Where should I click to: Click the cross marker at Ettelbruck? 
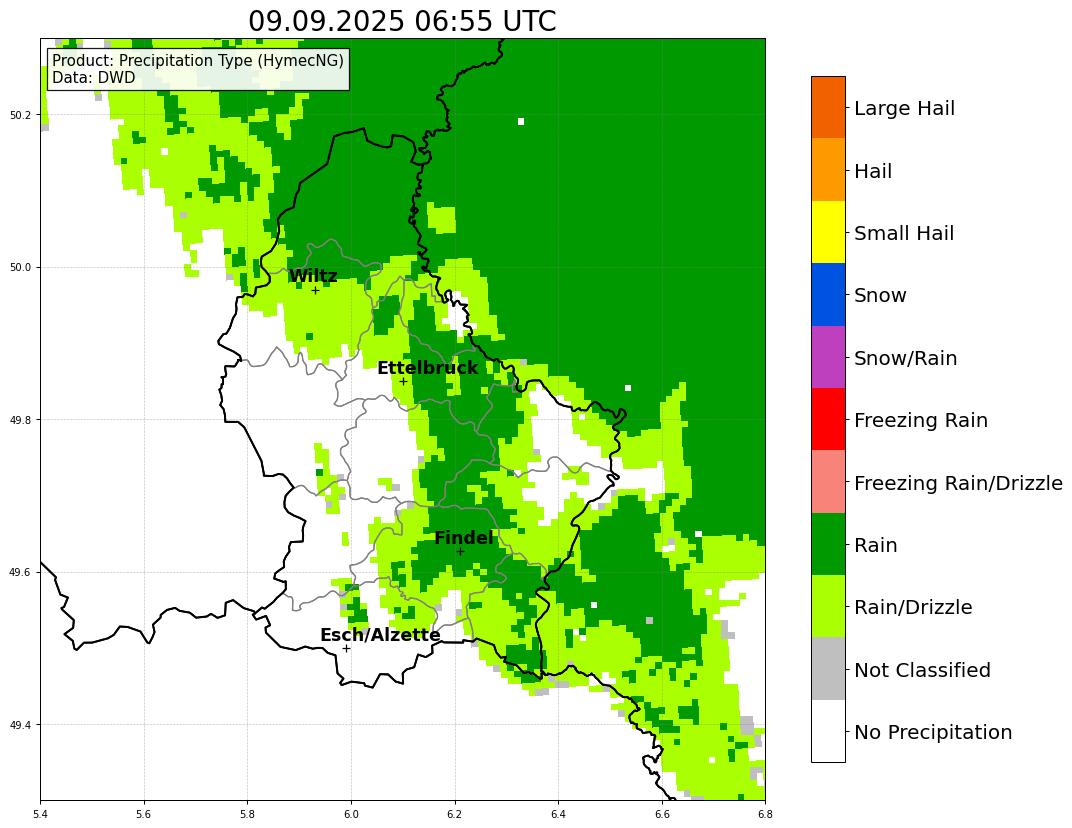403,382
